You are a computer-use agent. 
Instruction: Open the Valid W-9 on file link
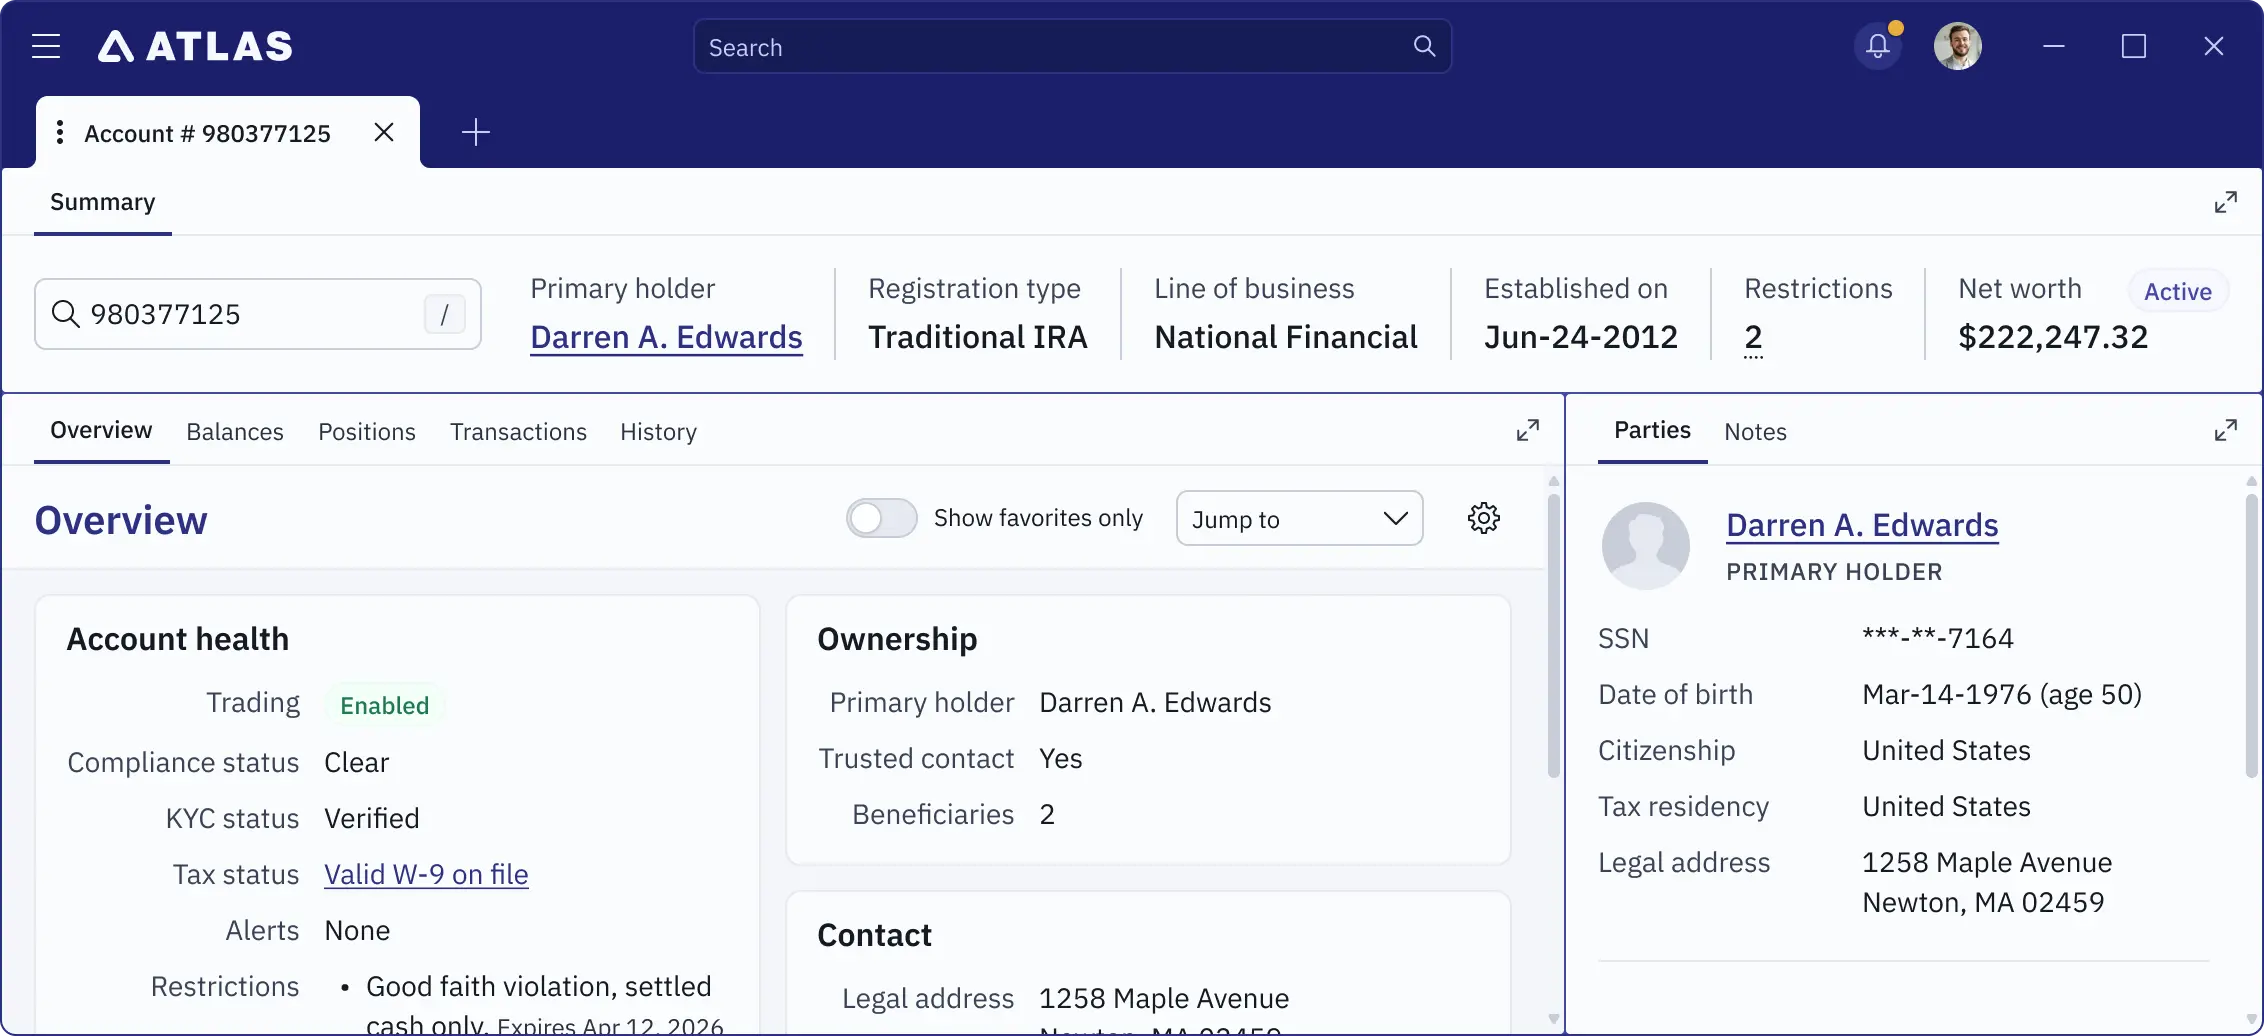[x=426, y=875]
